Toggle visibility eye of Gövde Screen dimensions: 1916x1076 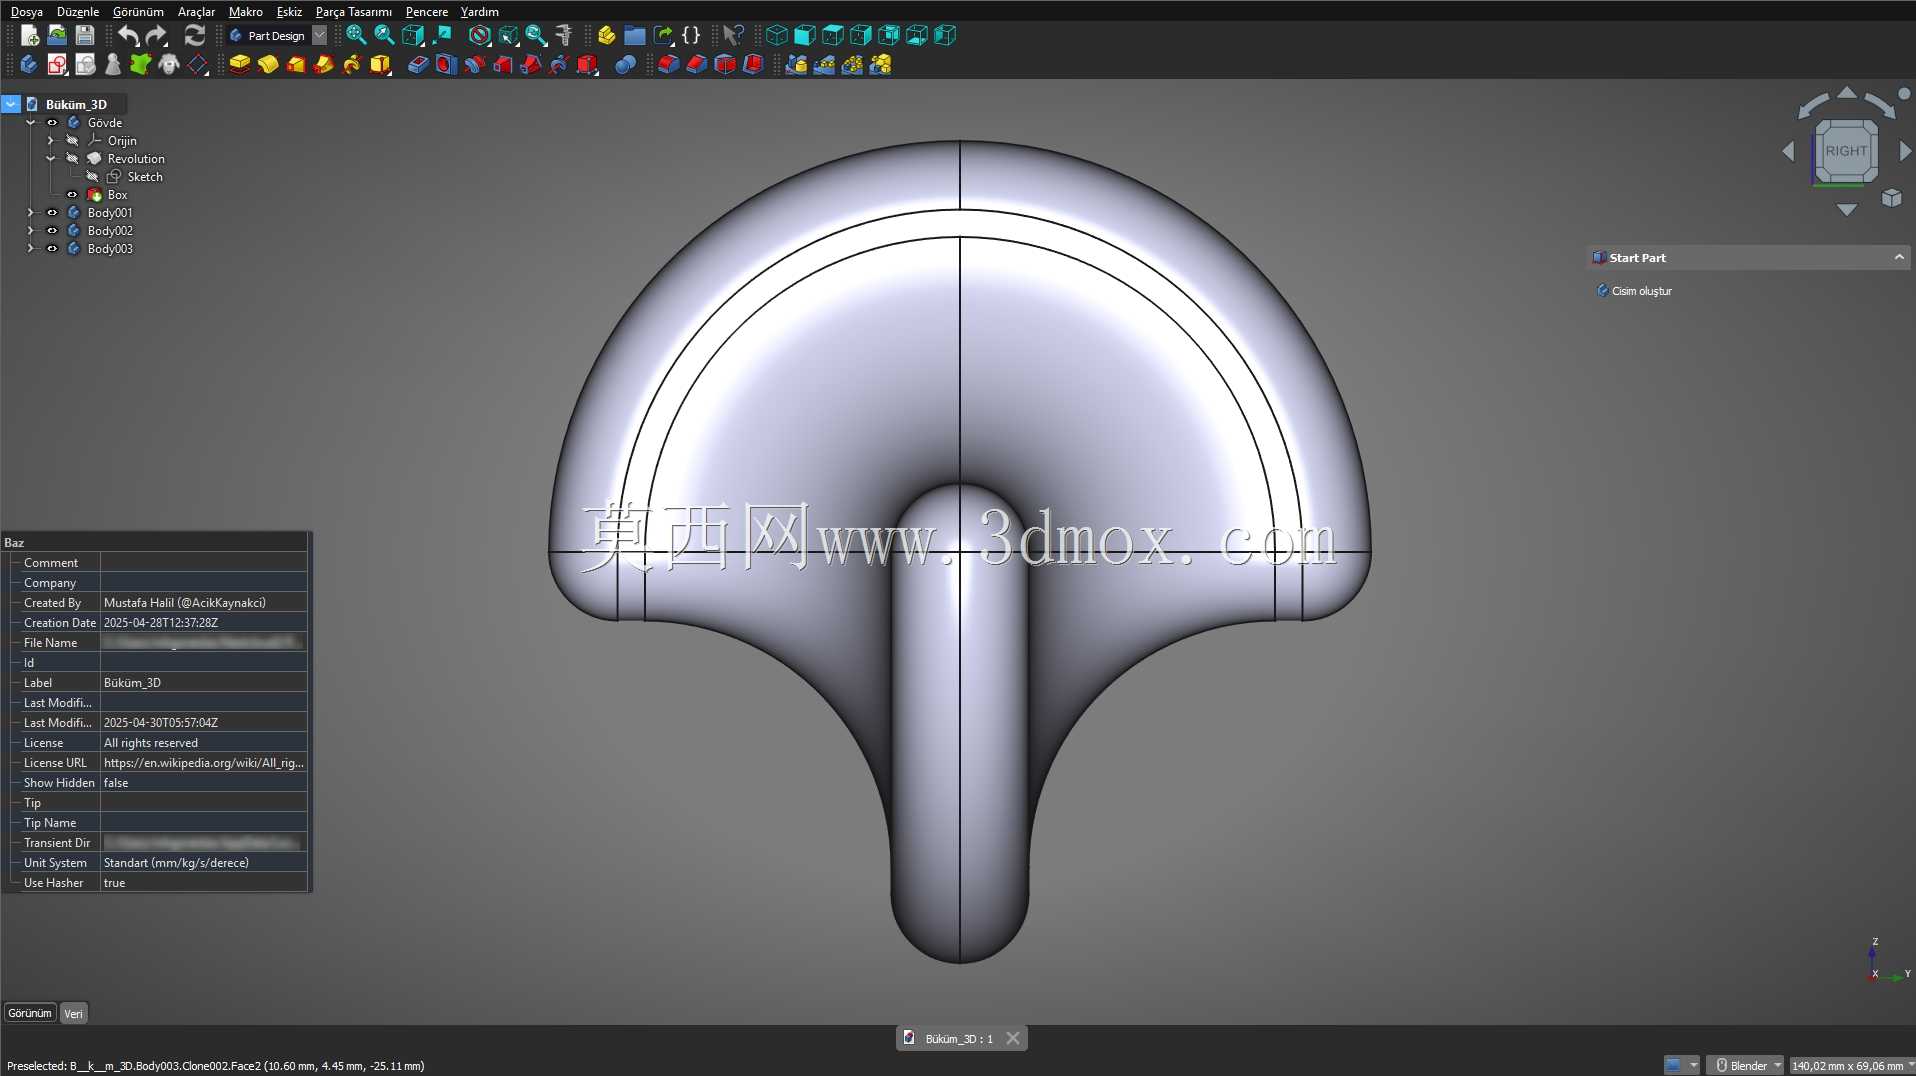tap(52, 123)
